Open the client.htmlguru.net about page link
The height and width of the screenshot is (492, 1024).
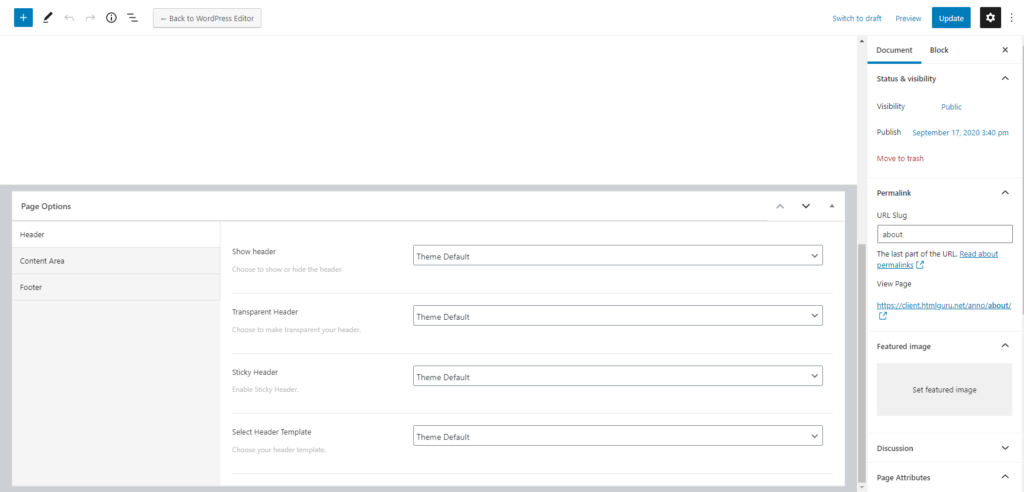point(944,305)
